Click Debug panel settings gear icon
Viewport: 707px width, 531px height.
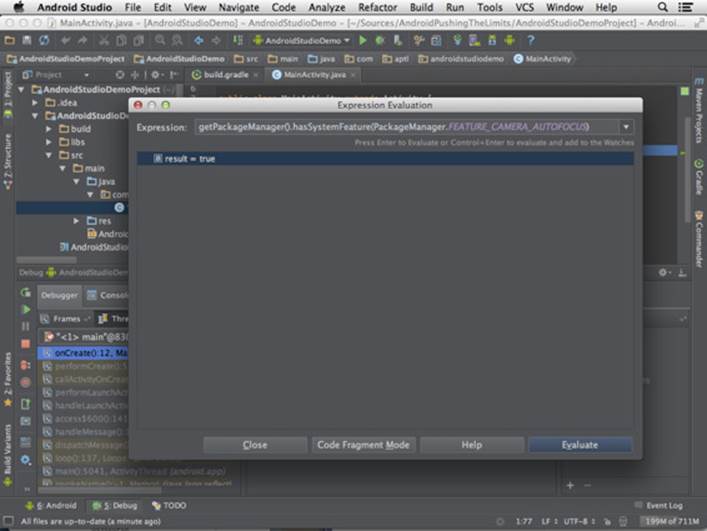[x=664, y=273]
